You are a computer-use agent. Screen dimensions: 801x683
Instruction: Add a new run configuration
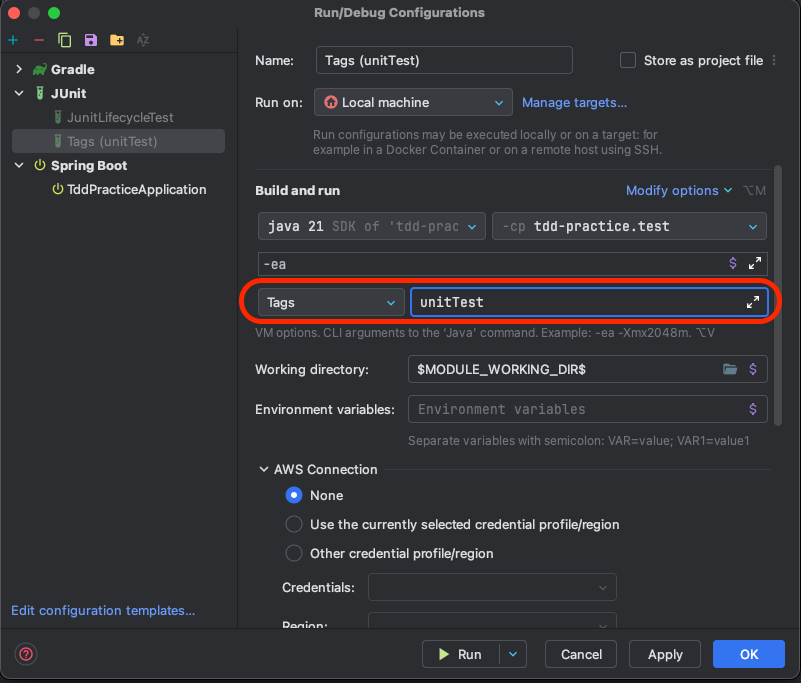coord(13,40)
